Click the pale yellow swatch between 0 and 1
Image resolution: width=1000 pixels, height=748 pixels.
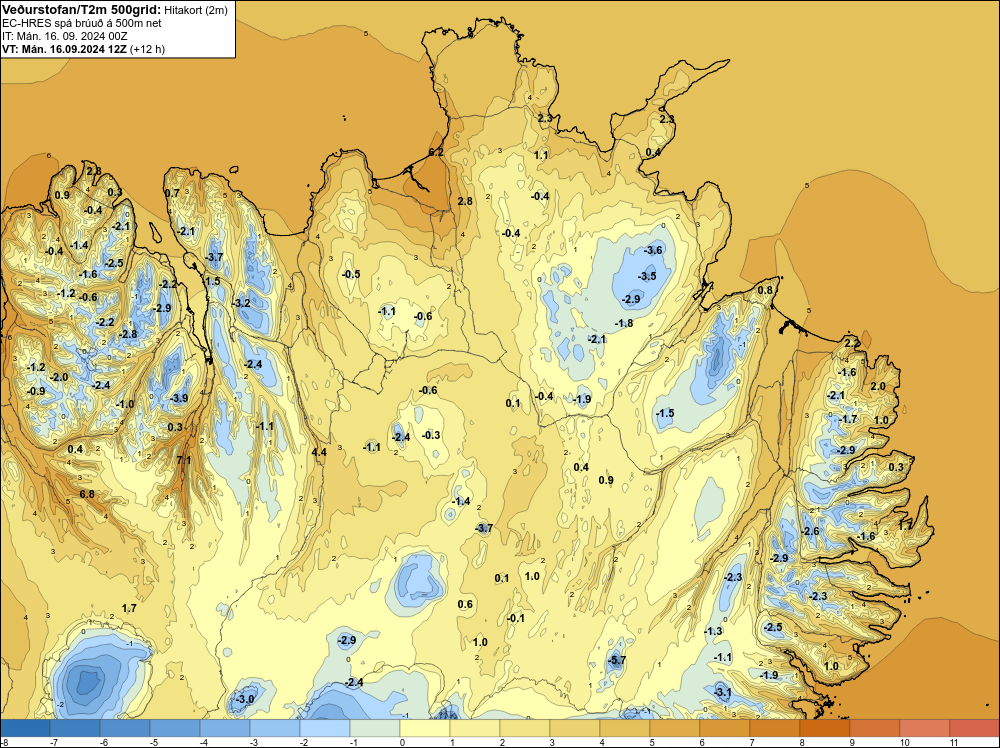pyautogui.click(x=425, y=728)
